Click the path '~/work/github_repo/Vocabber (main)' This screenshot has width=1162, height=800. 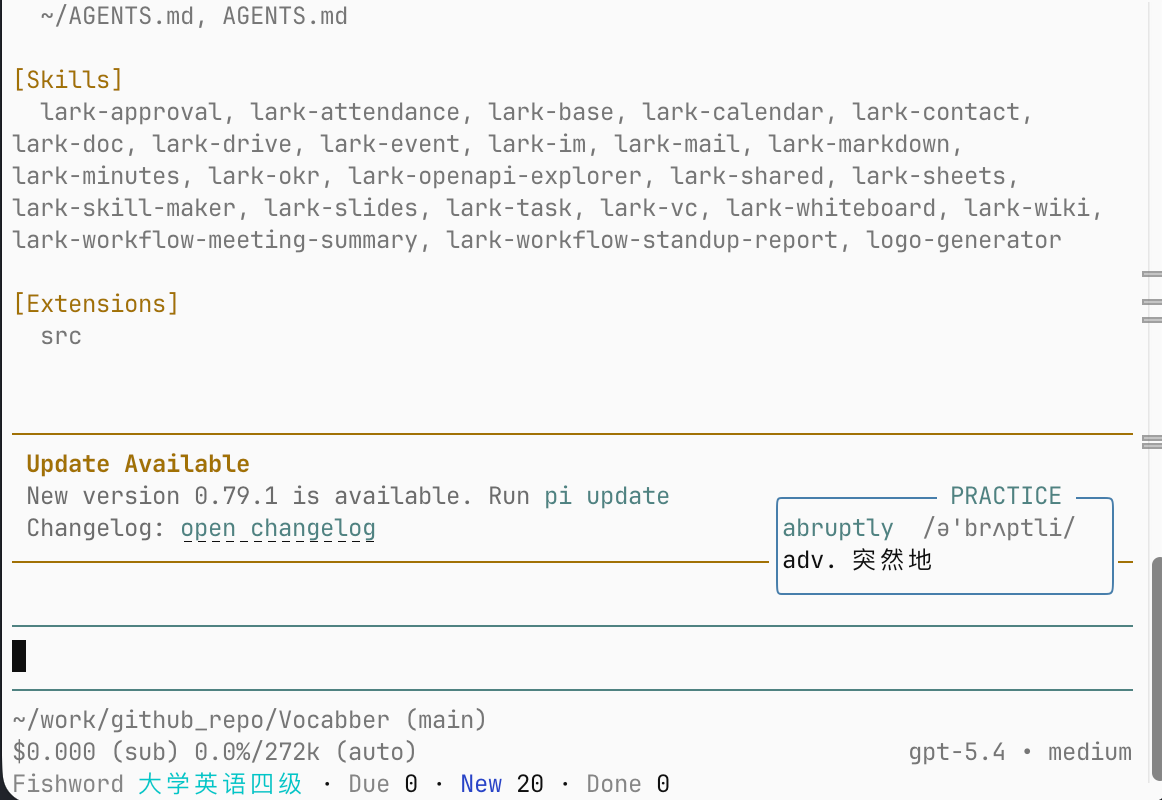[250, 720]
